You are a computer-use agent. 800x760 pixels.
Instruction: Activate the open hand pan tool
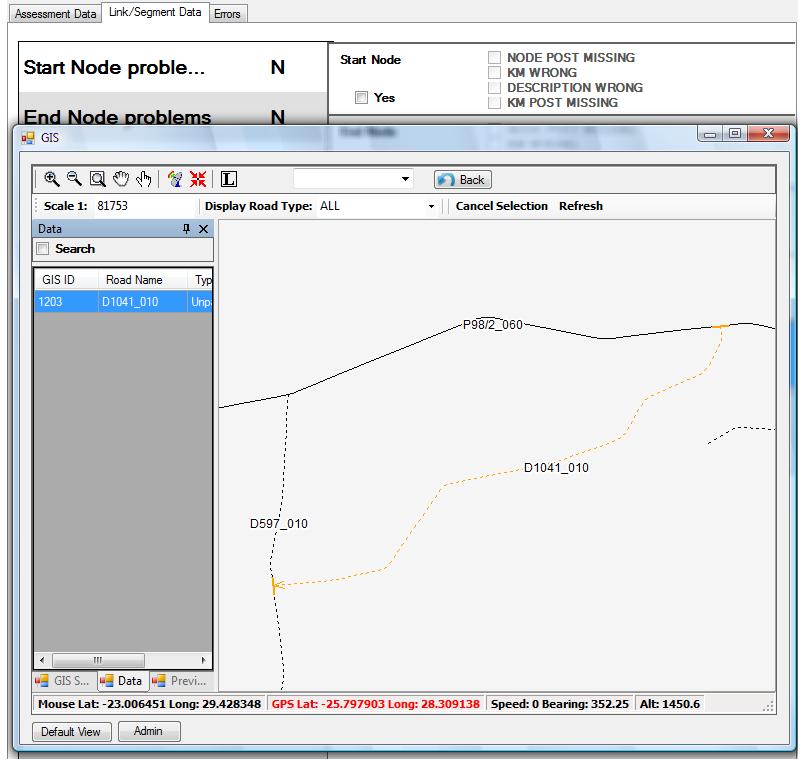coord(121,179)
